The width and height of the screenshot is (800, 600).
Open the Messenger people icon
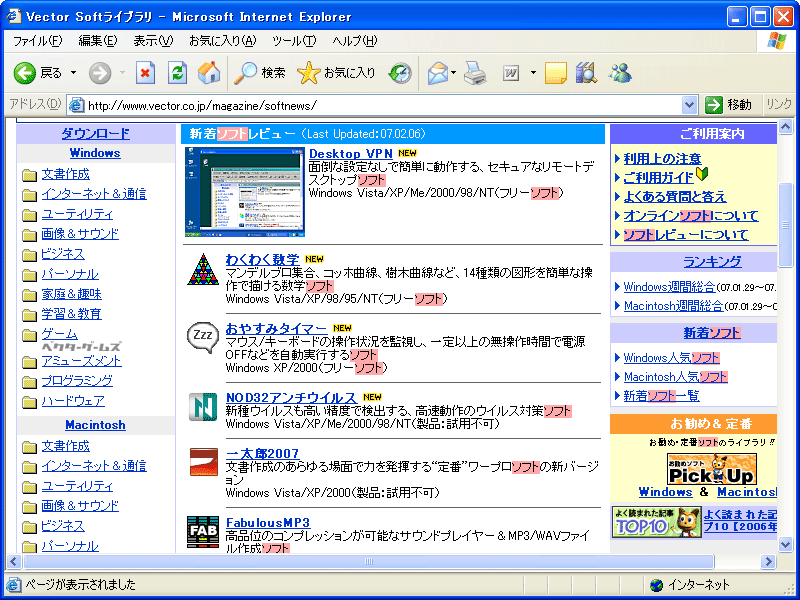coord(620,73)
